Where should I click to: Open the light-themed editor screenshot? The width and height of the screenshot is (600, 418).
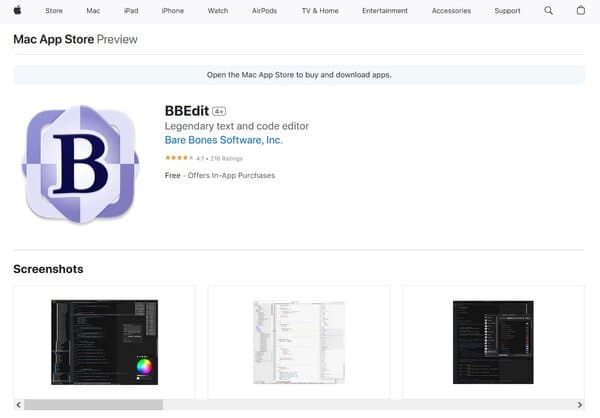tap(299, 342)
